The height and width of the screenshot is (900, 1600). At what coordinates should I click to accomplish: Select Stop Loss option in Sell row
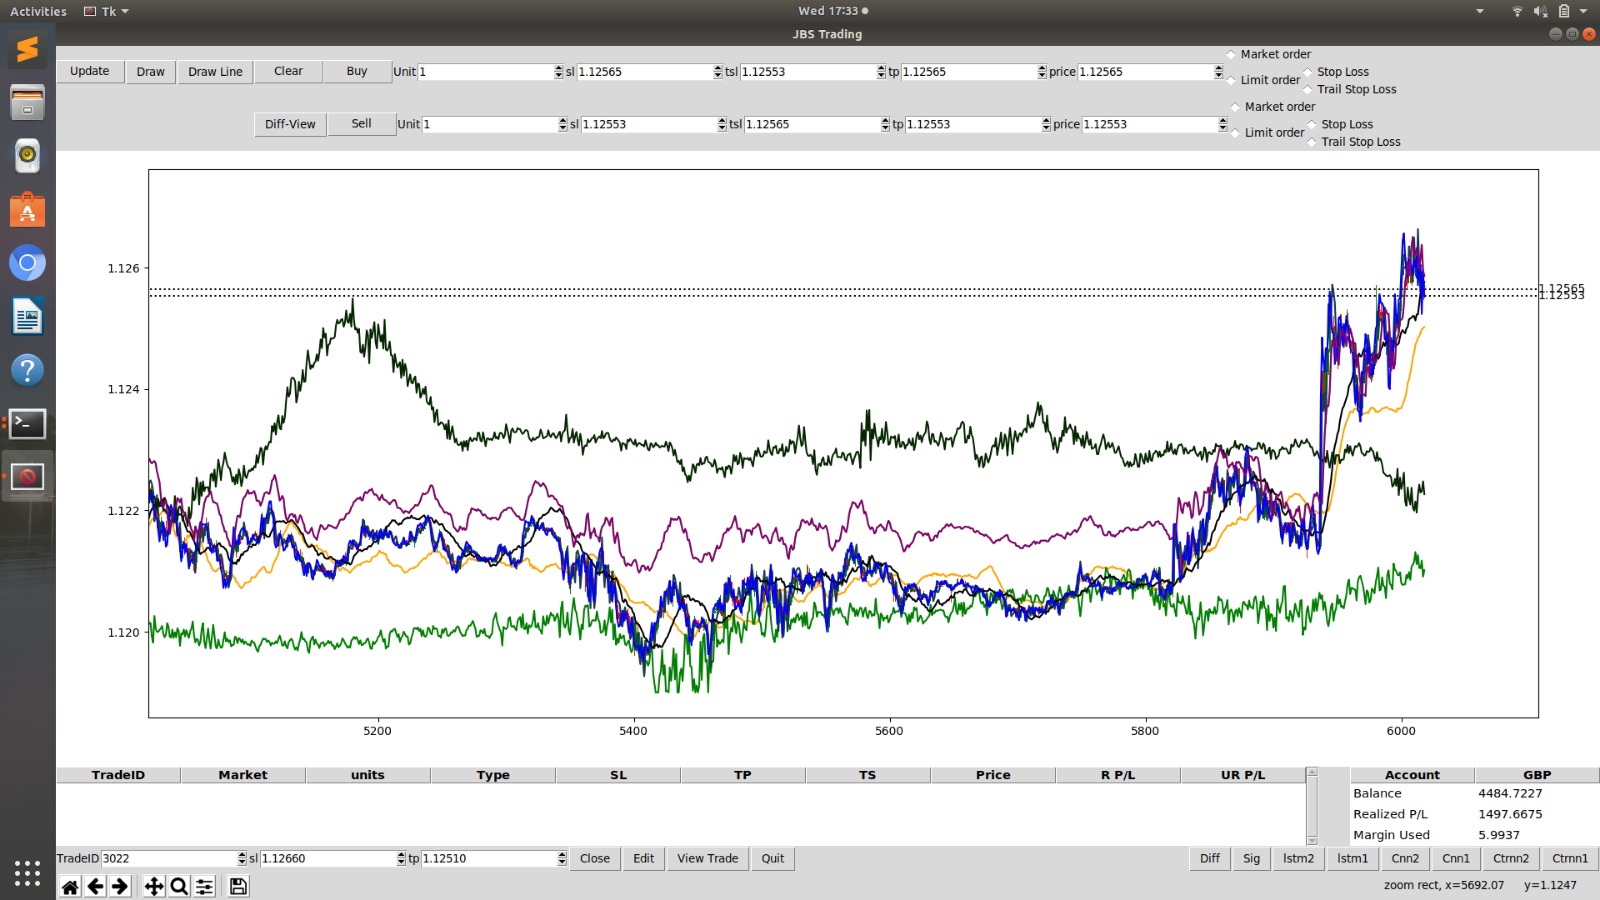1312,125
